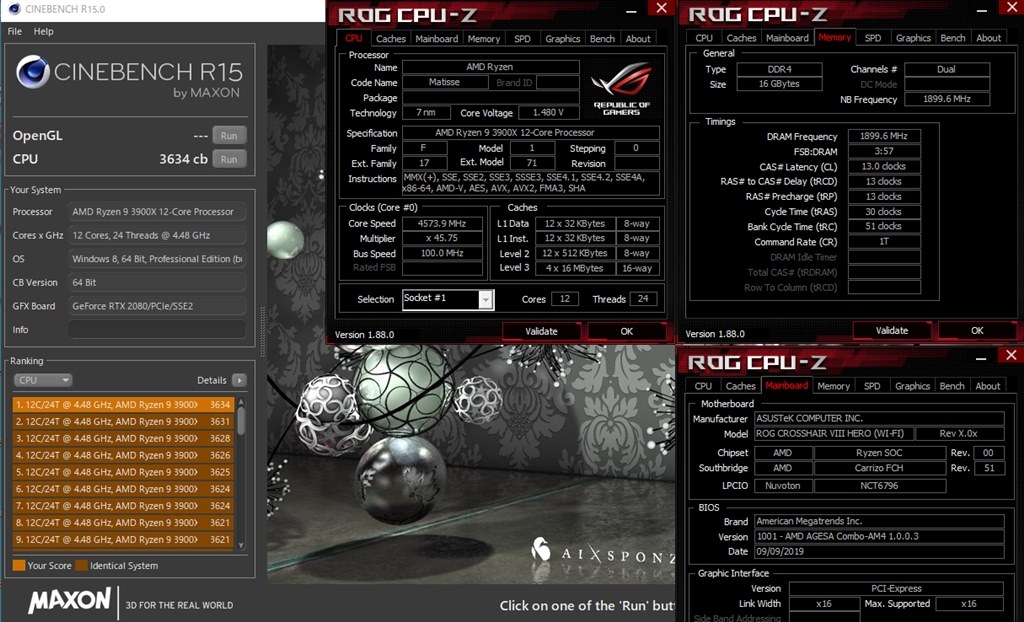1024x622 pixels.
Task: Select CPU tab in CPU-Z CPU window
Action: click(354, 39)
